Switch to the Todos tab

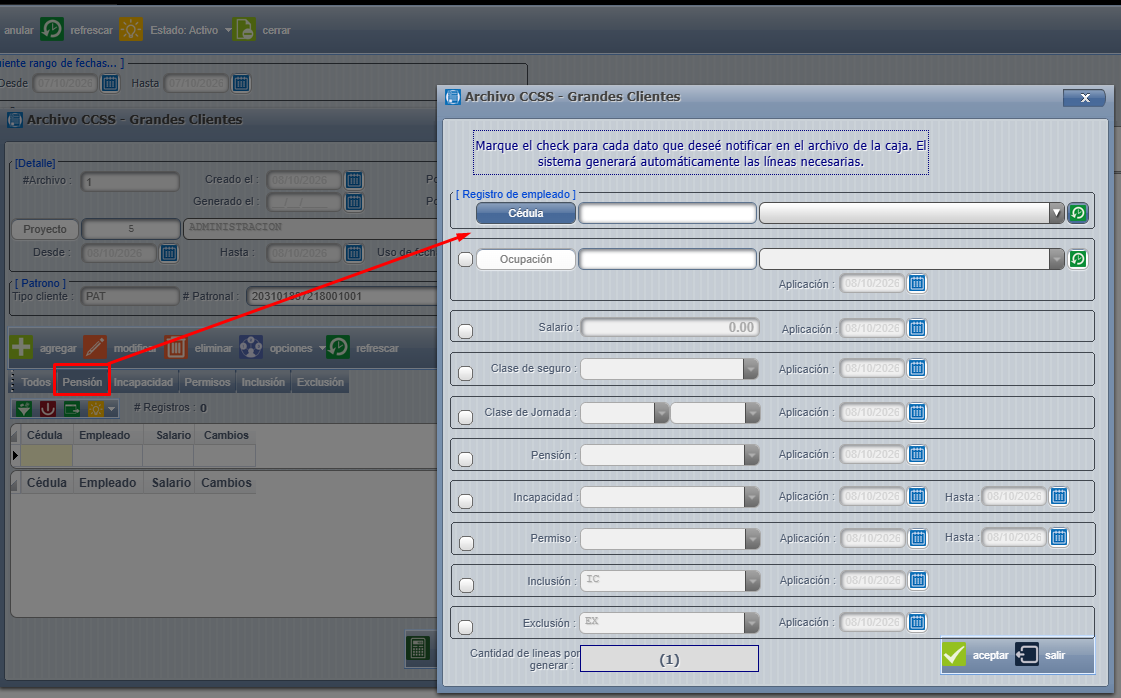pyautogui.click(x=36, y=382)
